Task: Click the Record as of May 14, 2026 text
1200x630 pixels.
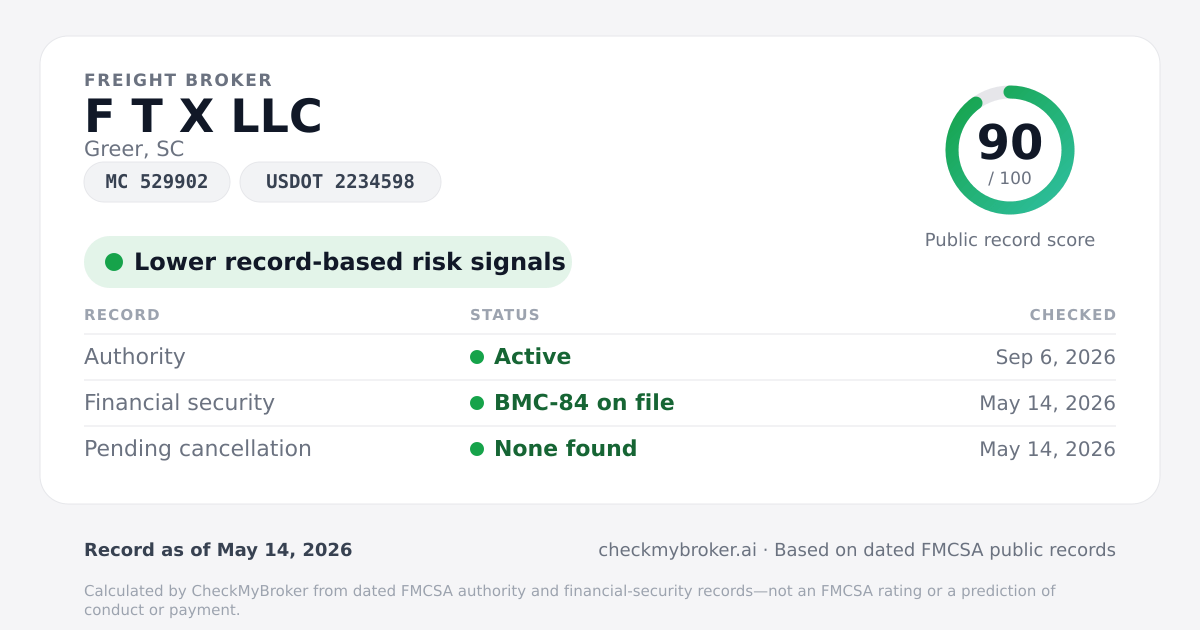Action: point(218,550)
